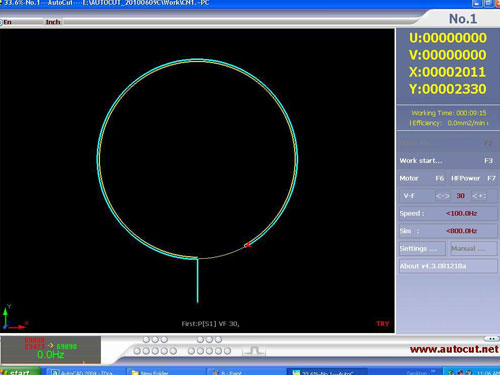The image size is (500, 375).
Task: Click the Desktop toolbar label in taskbar
Action: tap(417, 372)
